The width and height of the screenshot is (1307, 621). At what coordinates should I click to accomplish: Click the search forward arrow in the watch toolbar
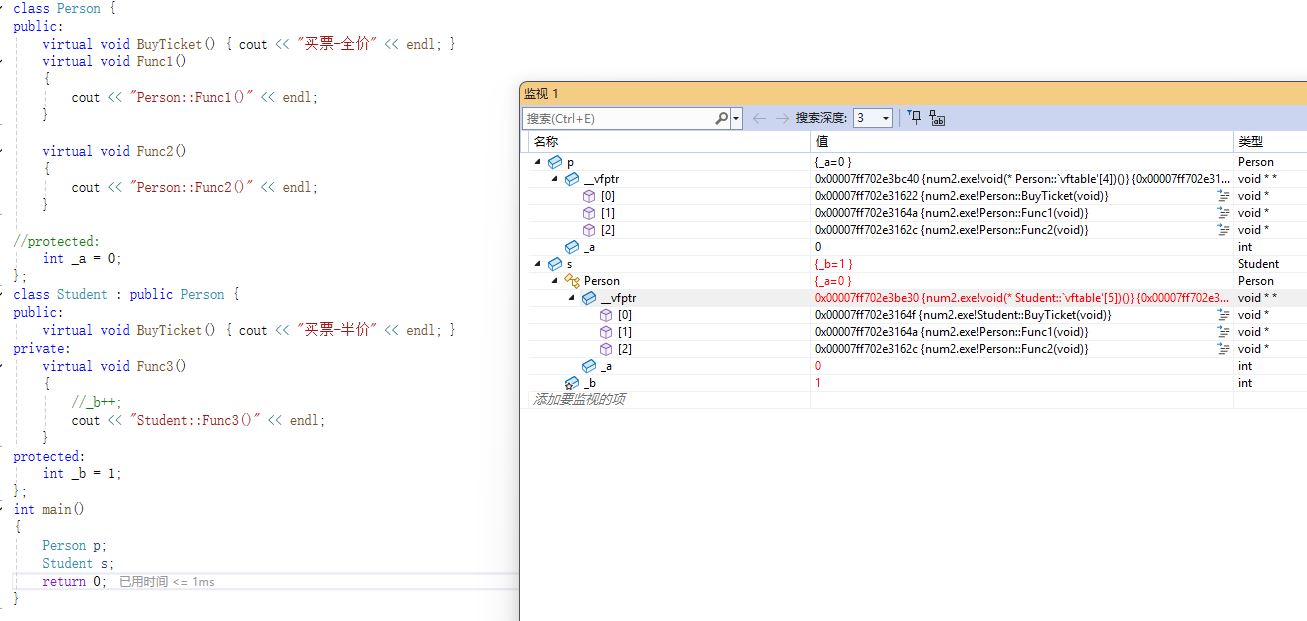(782, 118)
